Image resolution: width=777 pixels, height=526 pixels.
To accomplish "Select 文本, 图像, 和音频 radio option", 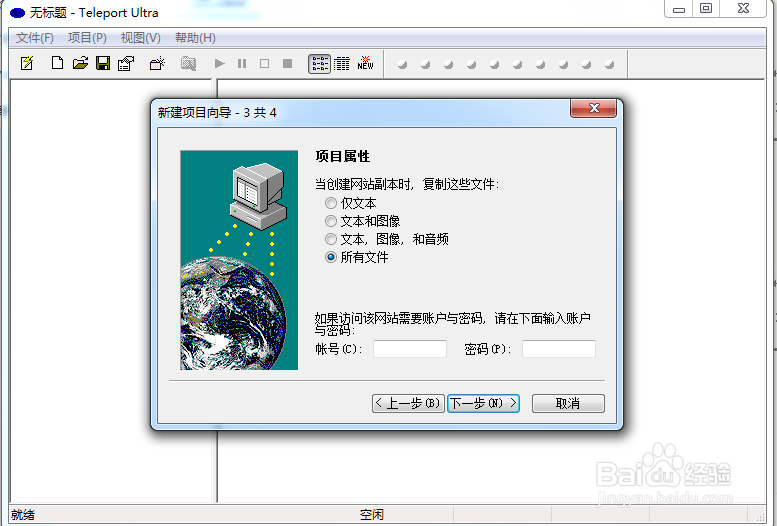I will click(x=387, y=239).
